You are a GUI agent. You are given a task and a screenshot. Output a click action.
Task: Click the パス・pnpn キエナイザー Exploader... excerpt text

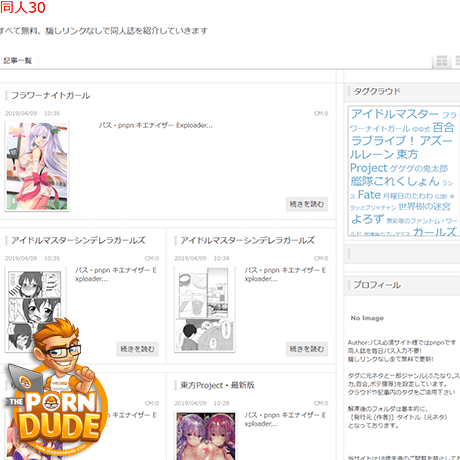156,125
